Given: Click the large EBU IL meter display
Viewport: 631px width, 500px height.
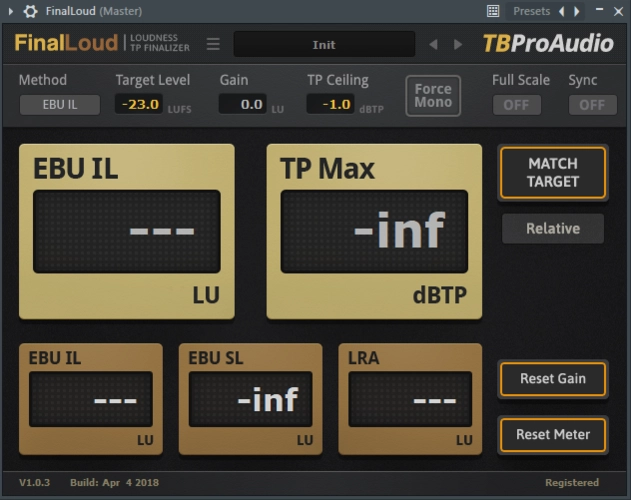Looking at the screenshot, I should 127,231.
